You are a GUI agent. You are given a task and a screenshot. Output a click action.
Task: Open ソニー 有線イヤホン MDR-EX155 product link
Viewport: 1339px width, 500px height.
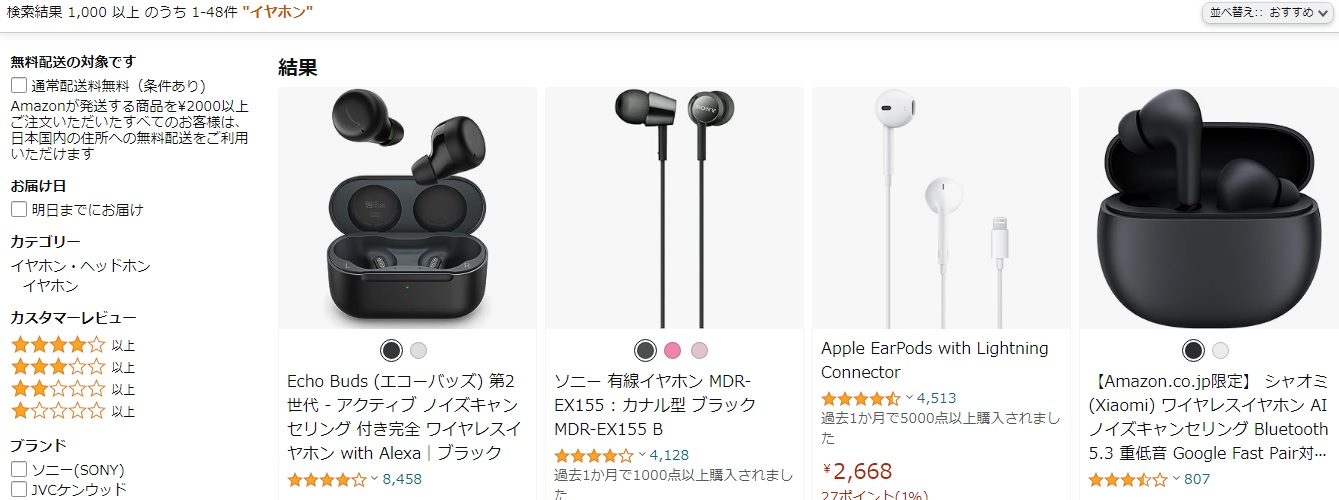[x=655, y=406]
